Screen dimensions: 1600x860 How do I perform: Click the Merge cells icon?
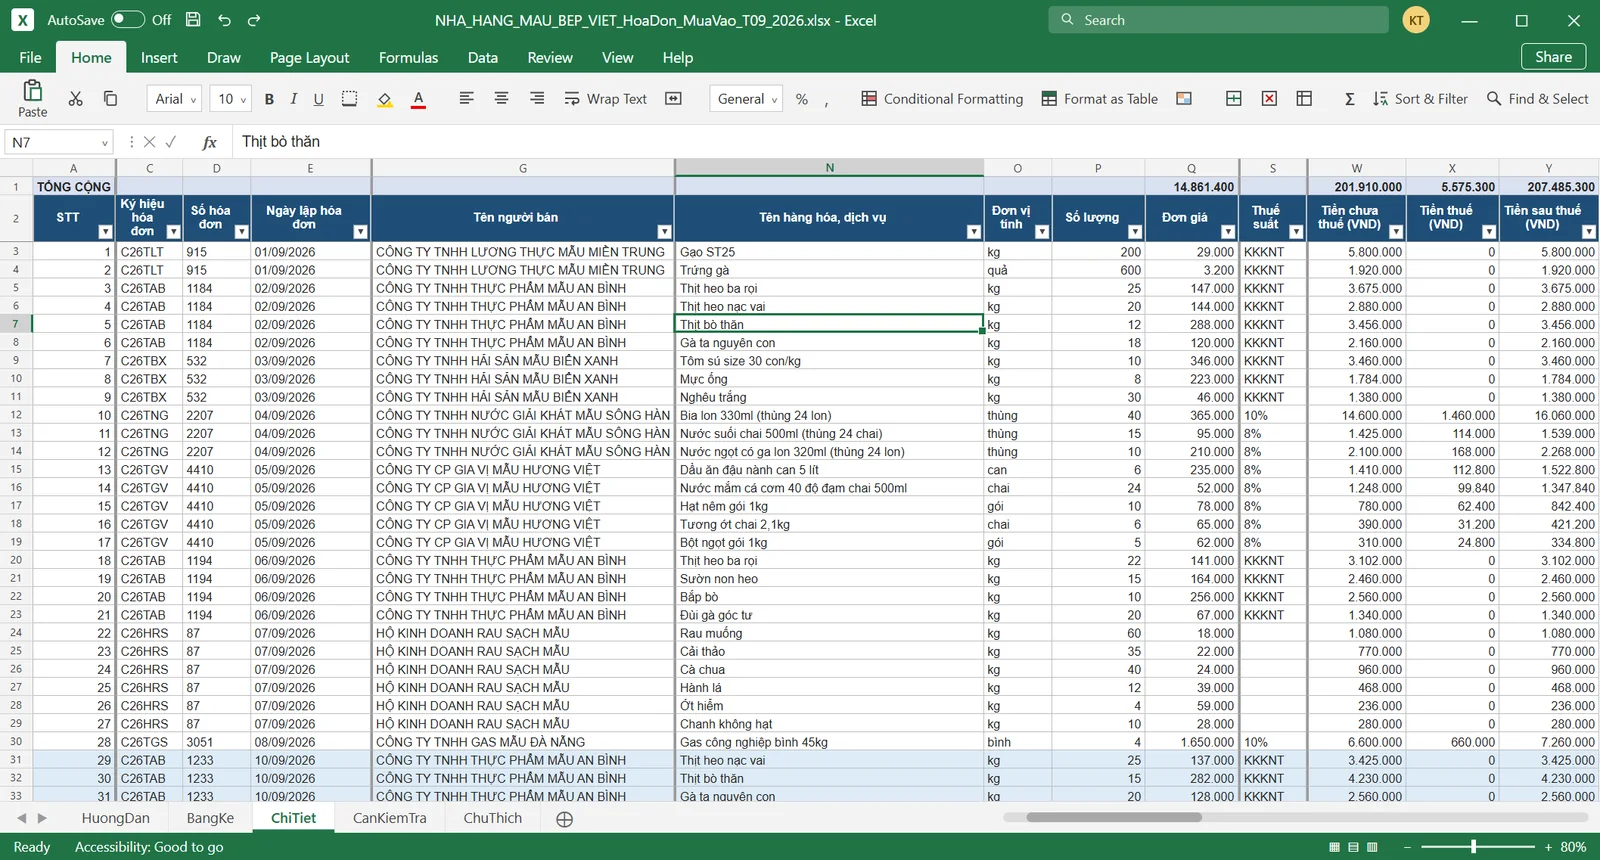tap(673, 99)
